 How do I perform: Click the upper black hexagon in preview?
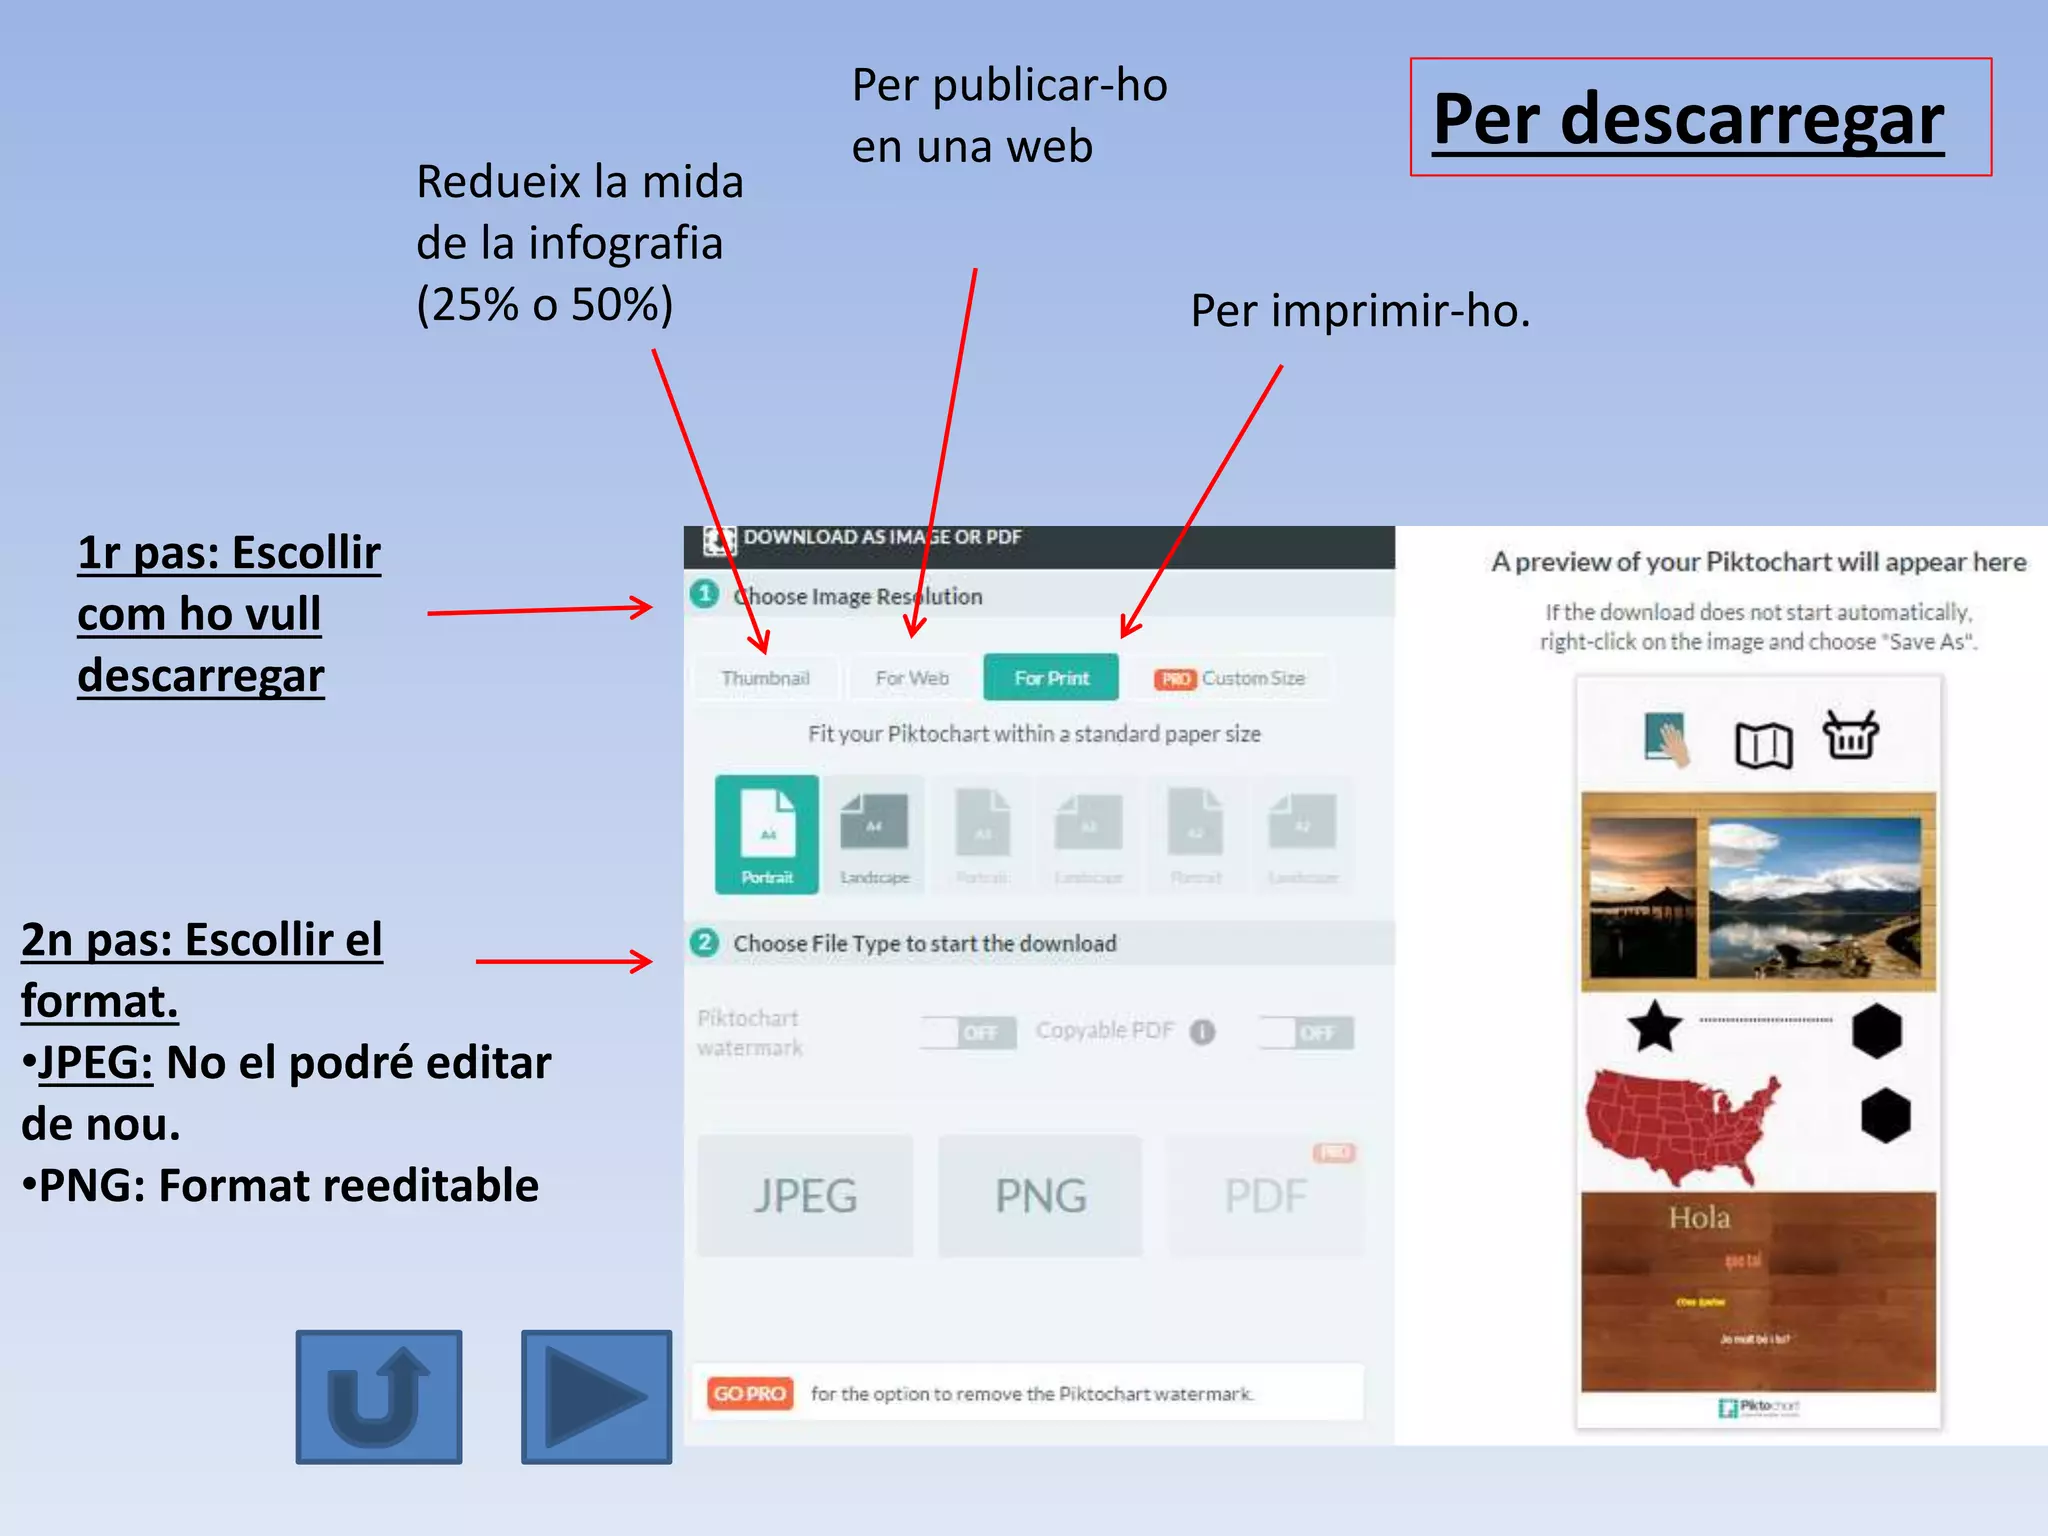click(x=1876, y=1030)
